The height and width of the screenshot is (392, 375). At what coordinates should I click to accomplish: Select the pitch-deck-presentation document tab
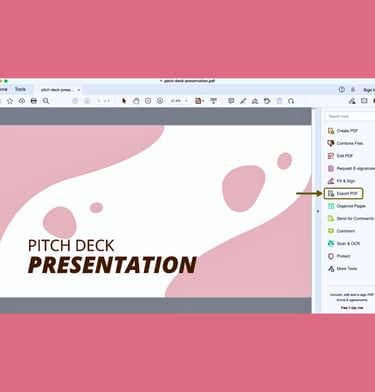(x=57, y=90)
